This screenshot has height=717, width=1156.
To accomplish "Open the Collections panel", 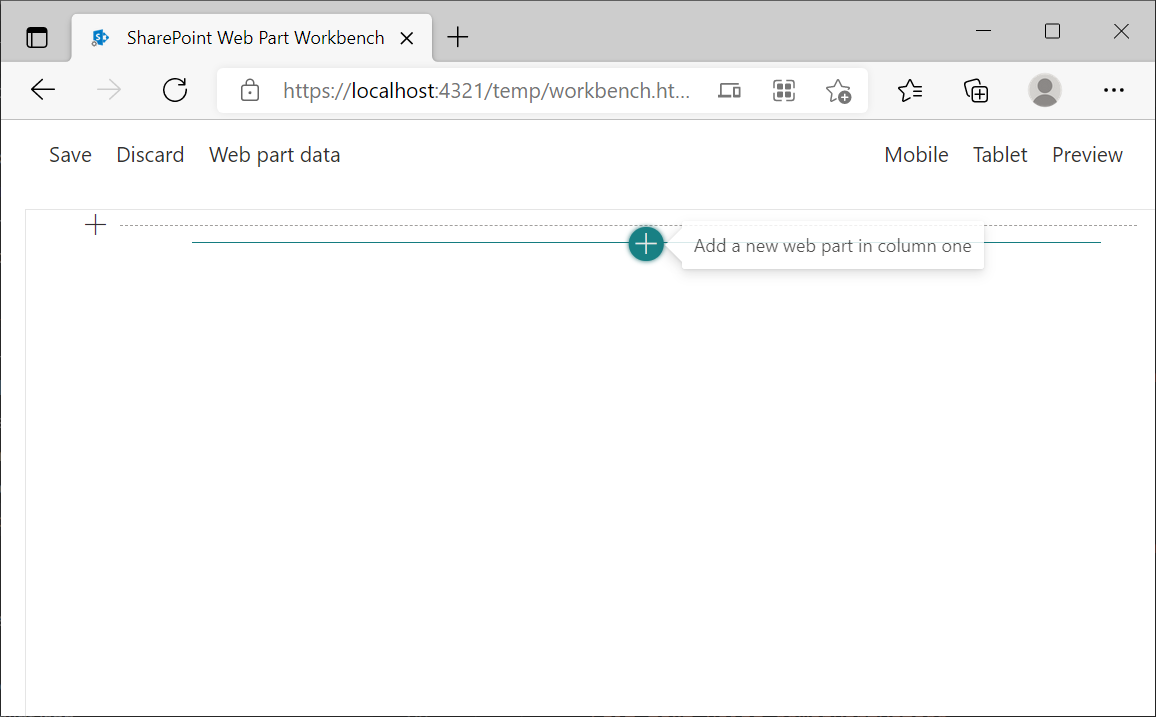I will pos(976,90).
